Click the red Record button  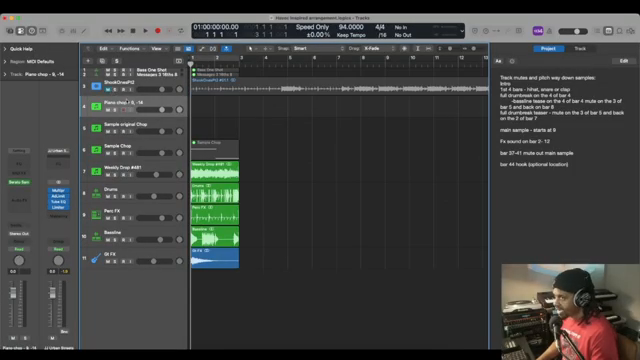click(158, 31)
